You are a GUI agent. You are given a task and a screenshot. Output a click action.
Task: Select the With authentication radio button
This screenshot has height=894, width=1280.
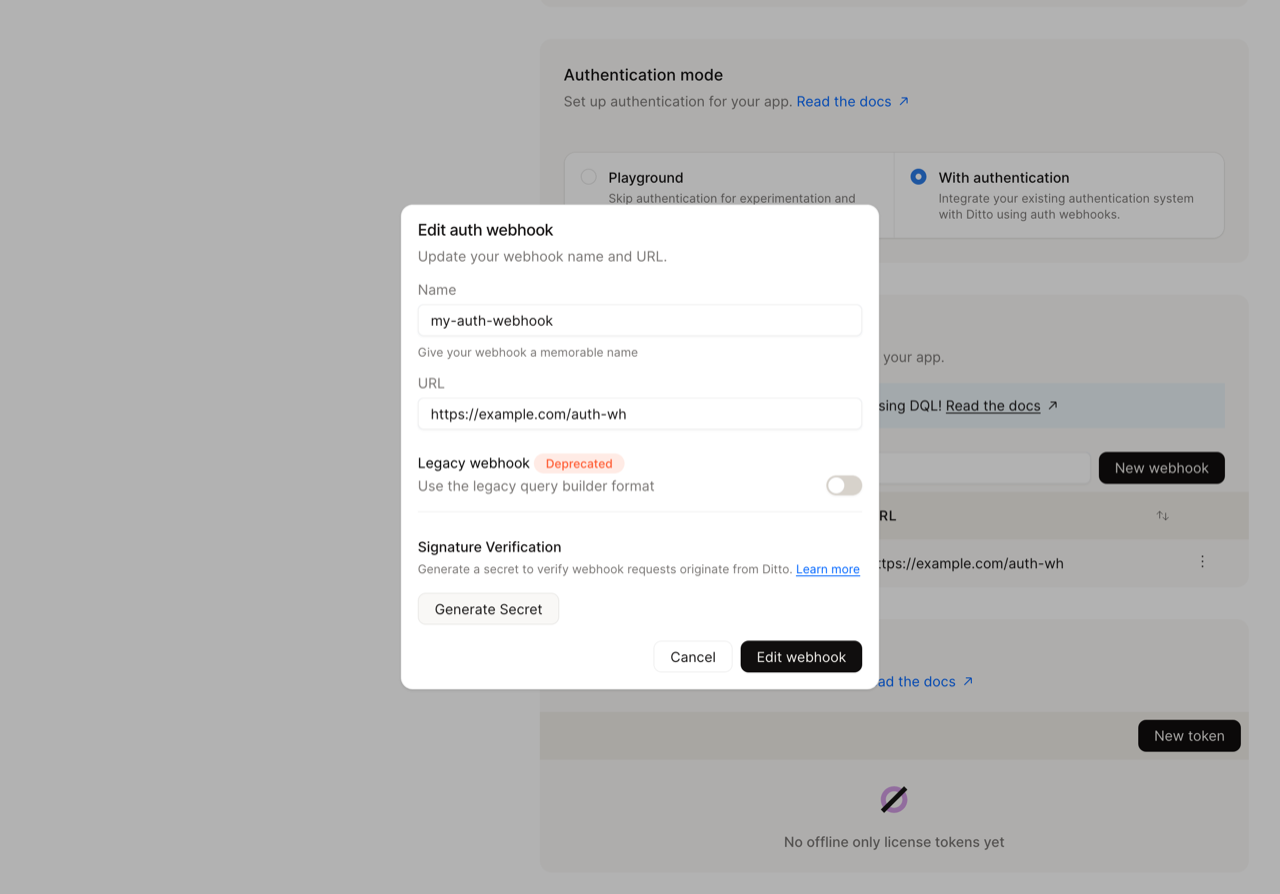pos(918,176)
